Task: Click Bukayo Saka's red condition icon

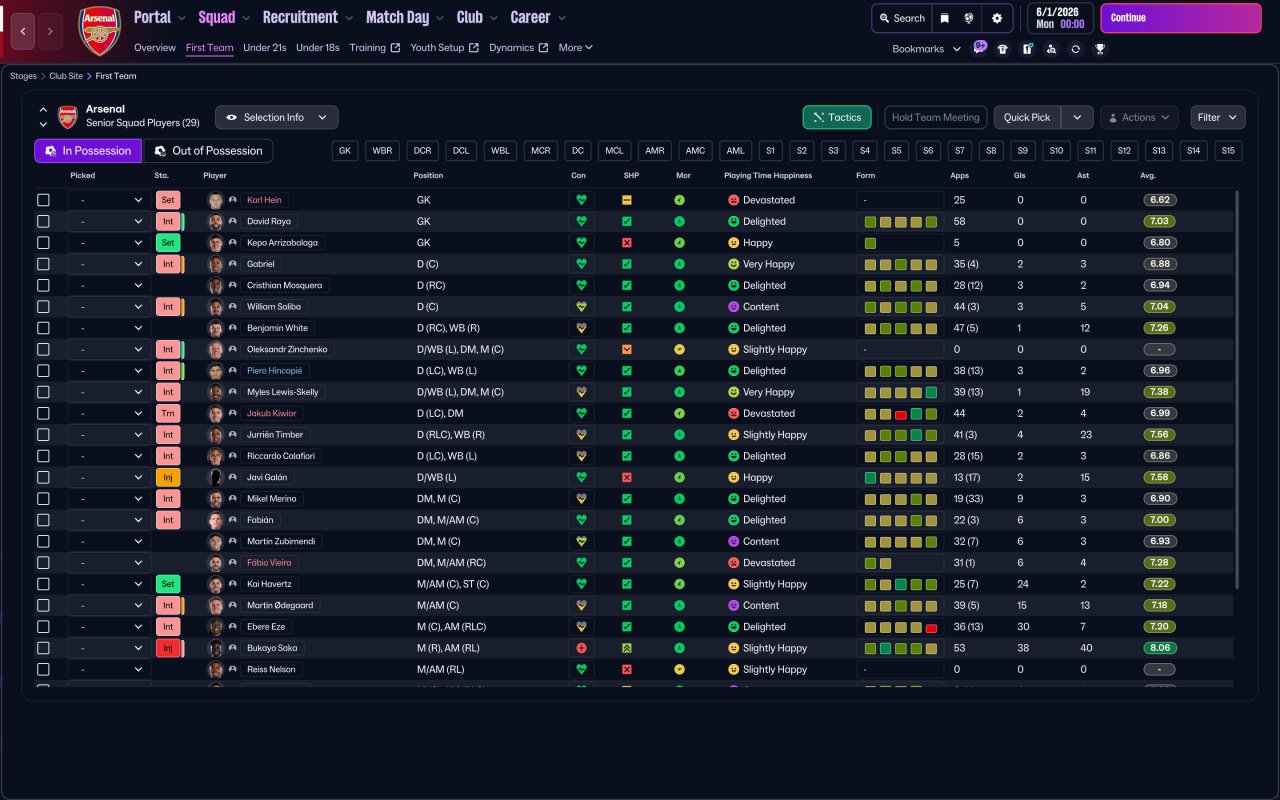Action: pos(581,648)
